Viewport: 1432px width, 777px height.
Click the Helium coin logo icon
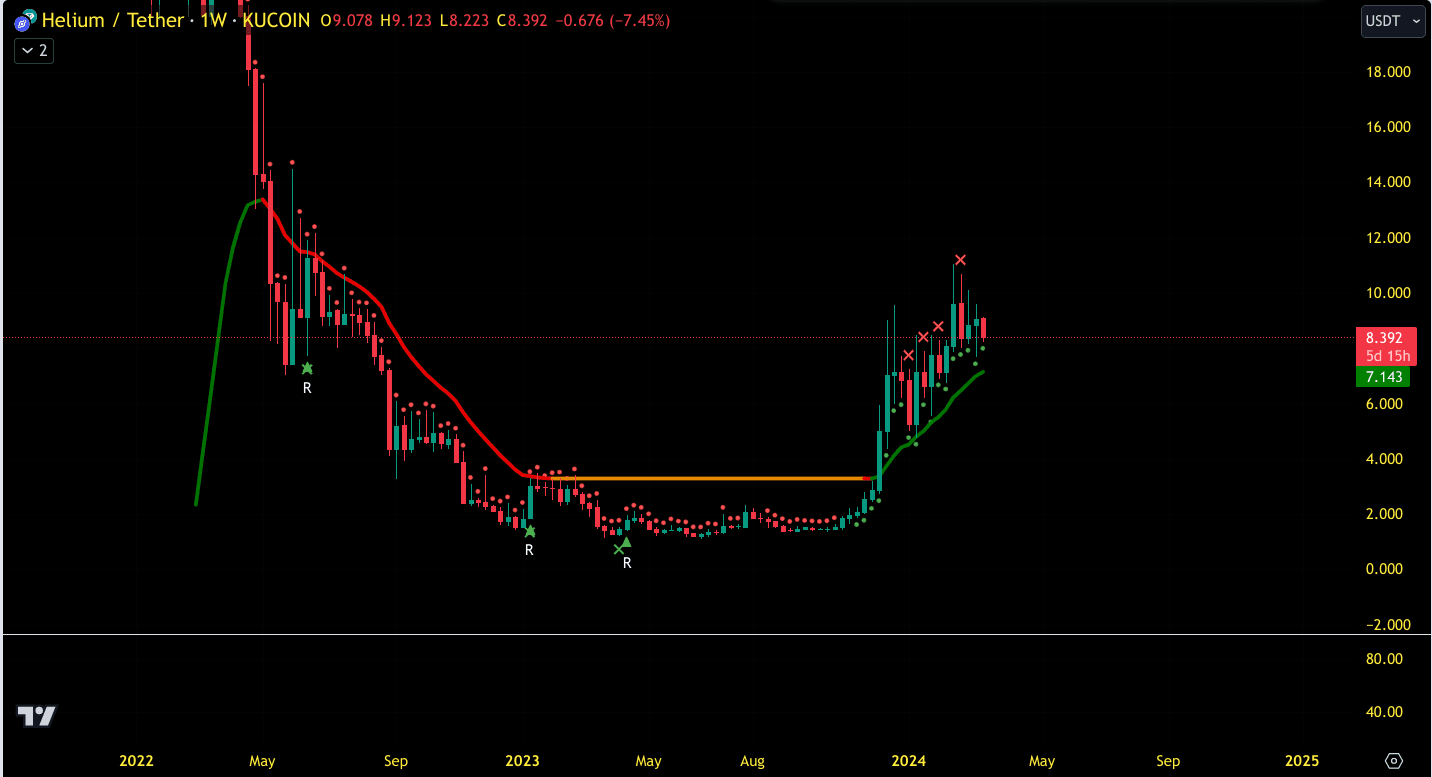pos(24,20)
